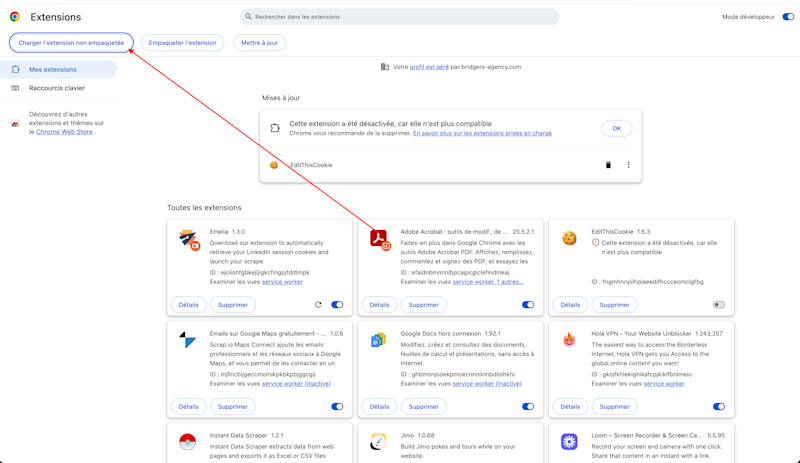Click the Adobe Acrobat extension icon
Image resolution: width=800 pixels, height=463 pixels.
380,239
